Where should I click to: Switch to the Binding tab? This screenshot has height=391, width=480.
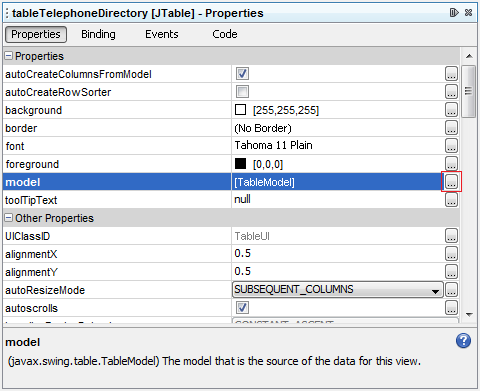coord(98,34)
